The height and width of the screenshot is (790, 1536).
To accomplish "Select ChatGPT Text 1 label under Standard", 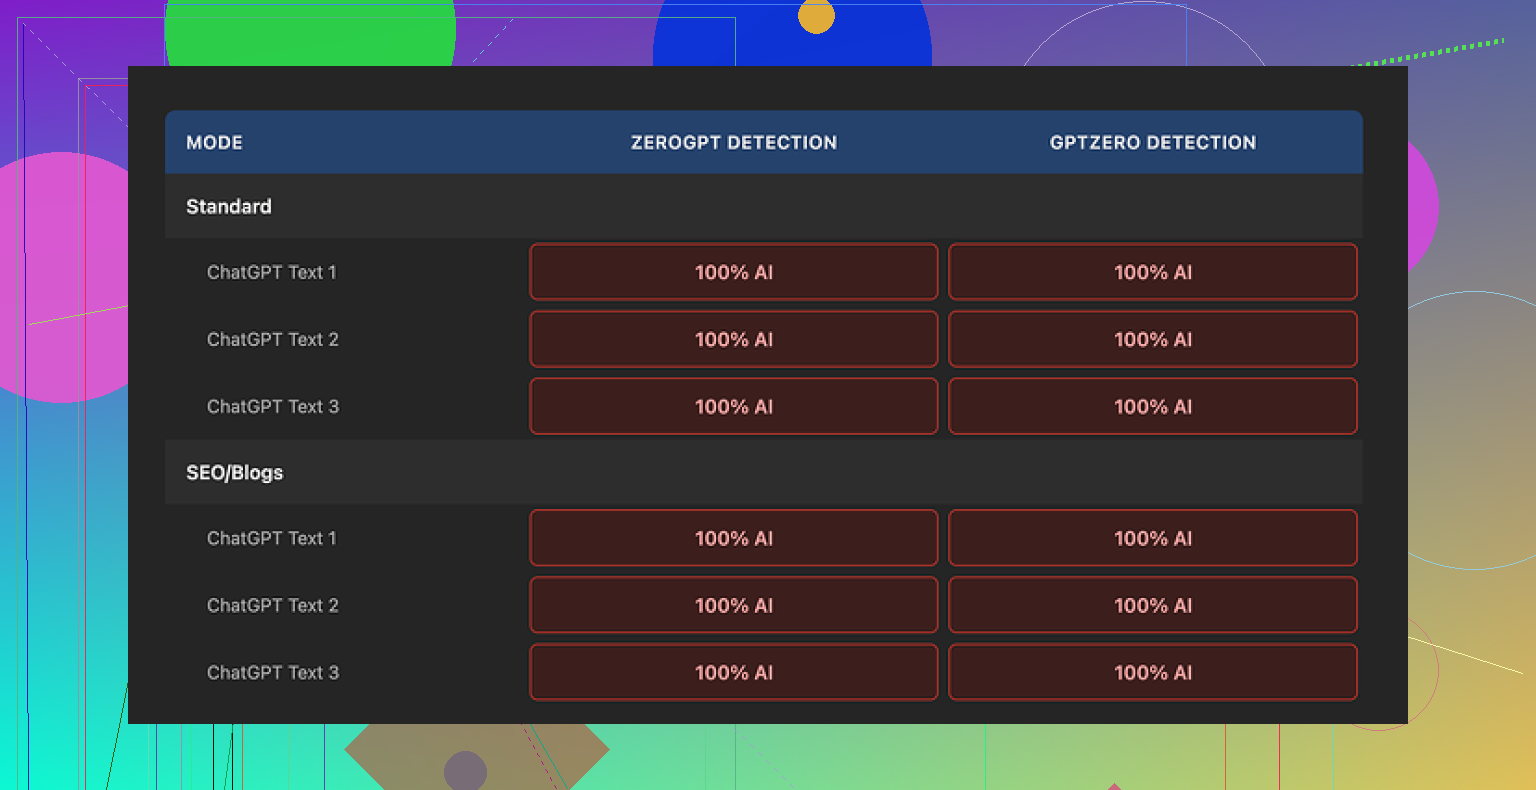I will tap(272, 272).
